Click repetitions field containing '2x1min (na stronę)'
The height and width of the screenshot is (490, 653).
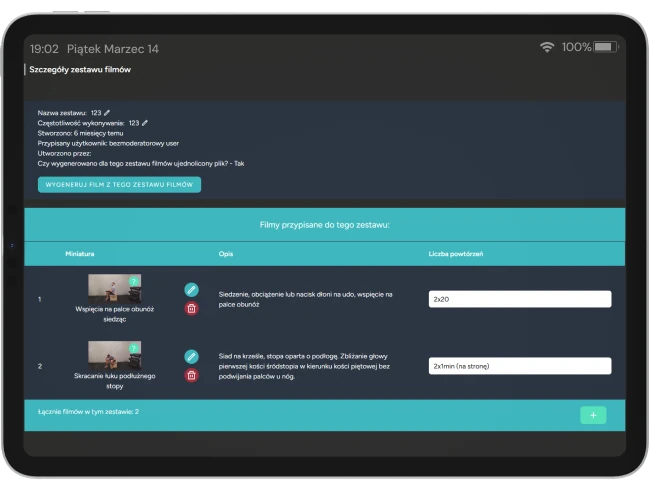(519, 366)
